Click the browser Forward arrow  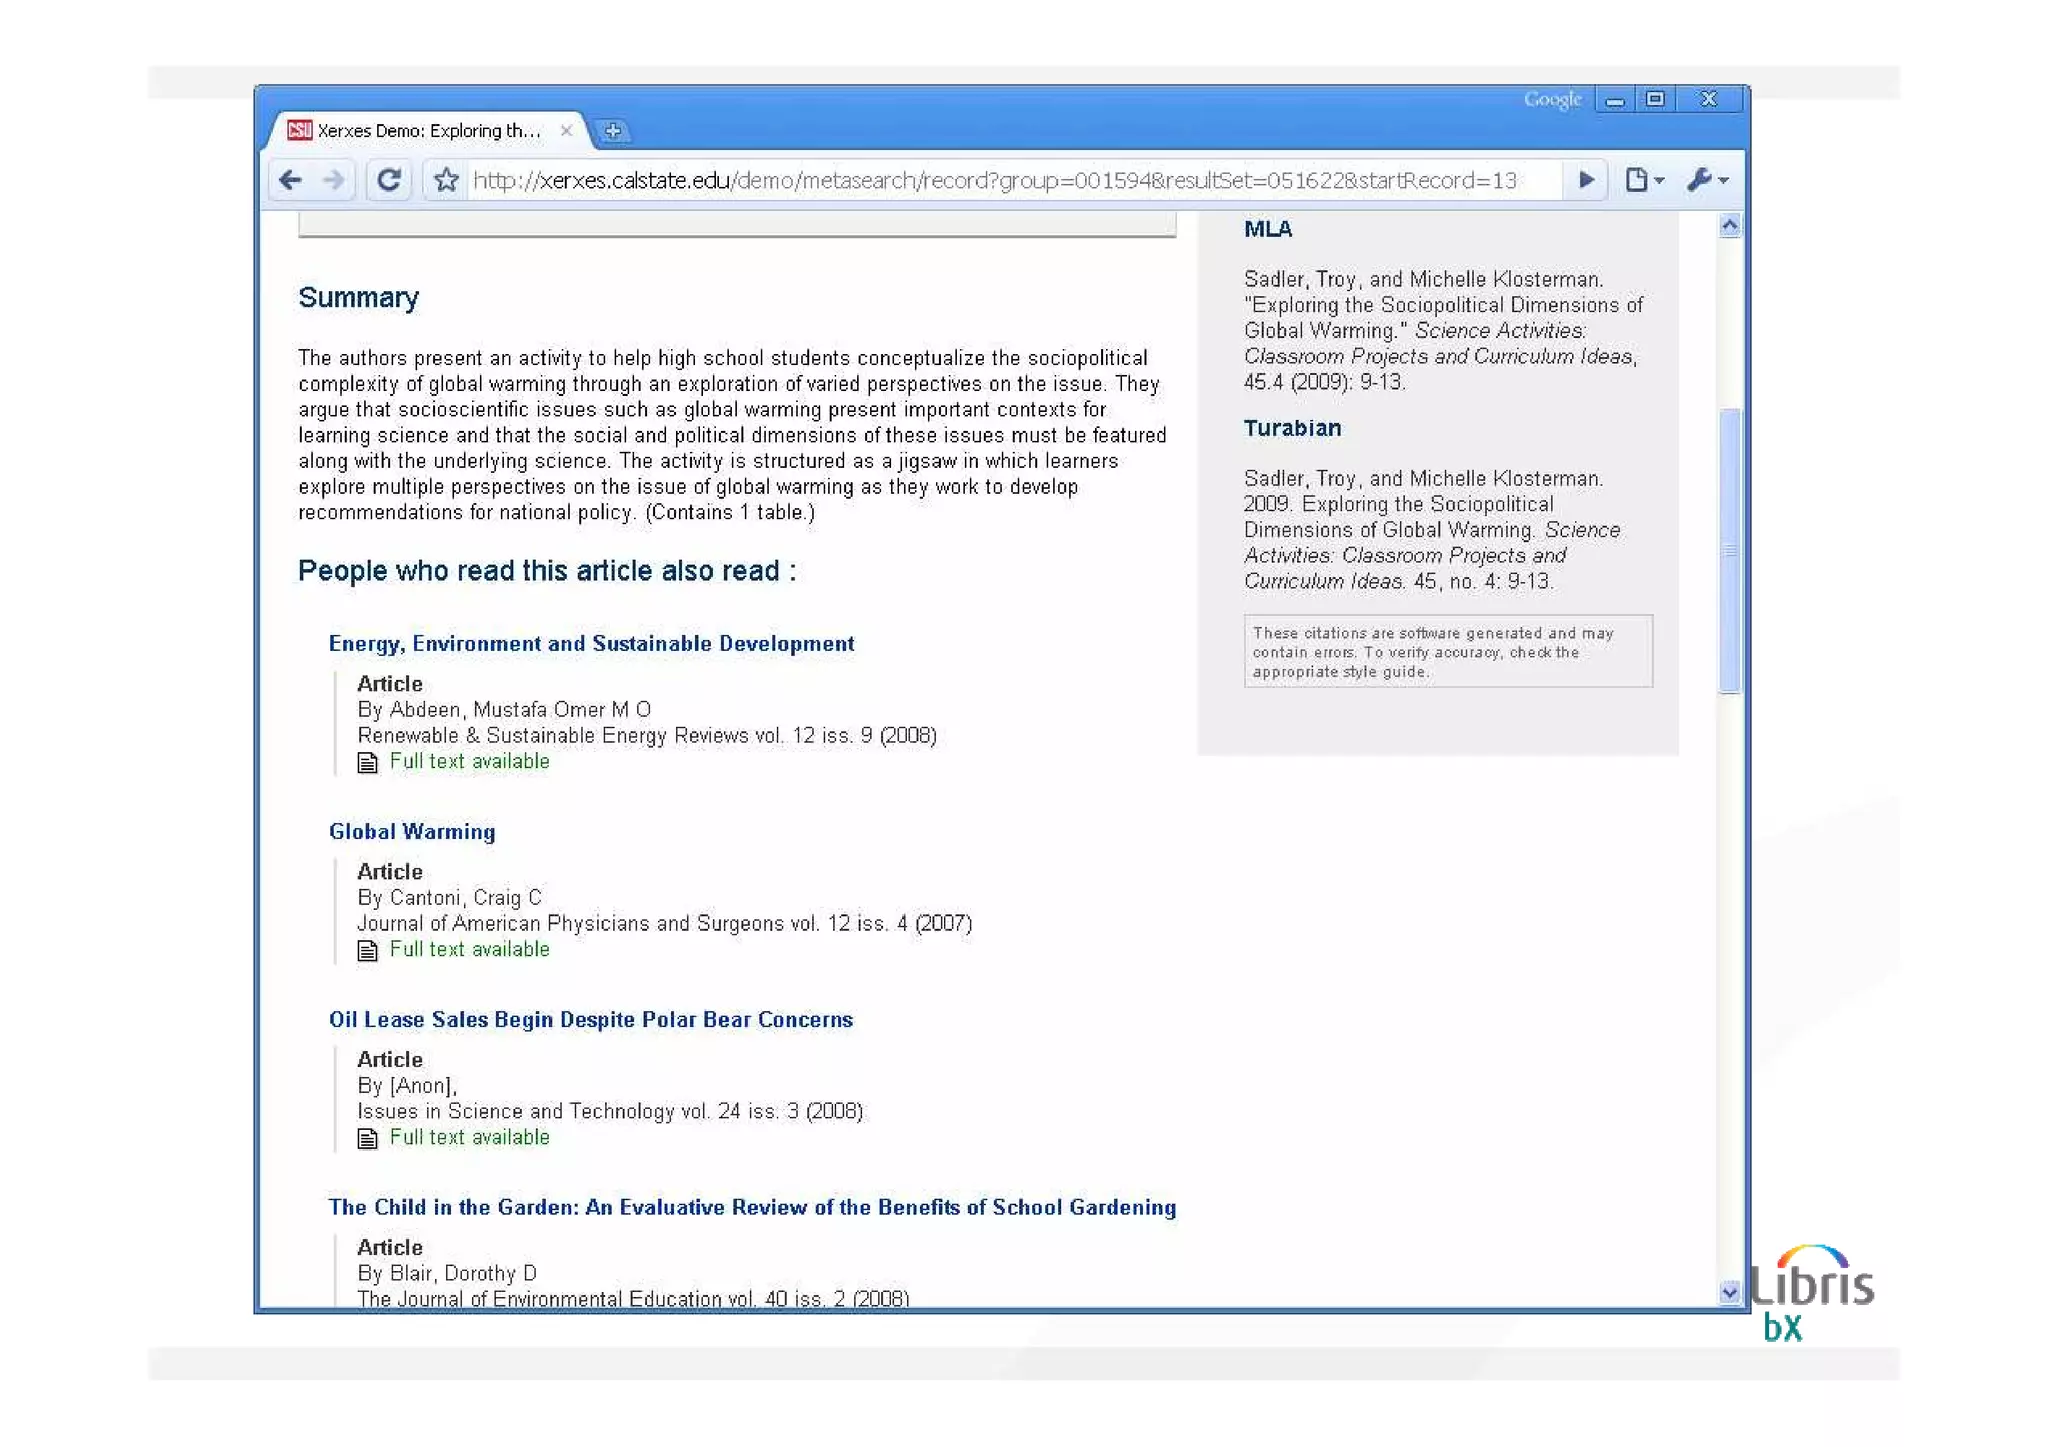tap(334, 180)
